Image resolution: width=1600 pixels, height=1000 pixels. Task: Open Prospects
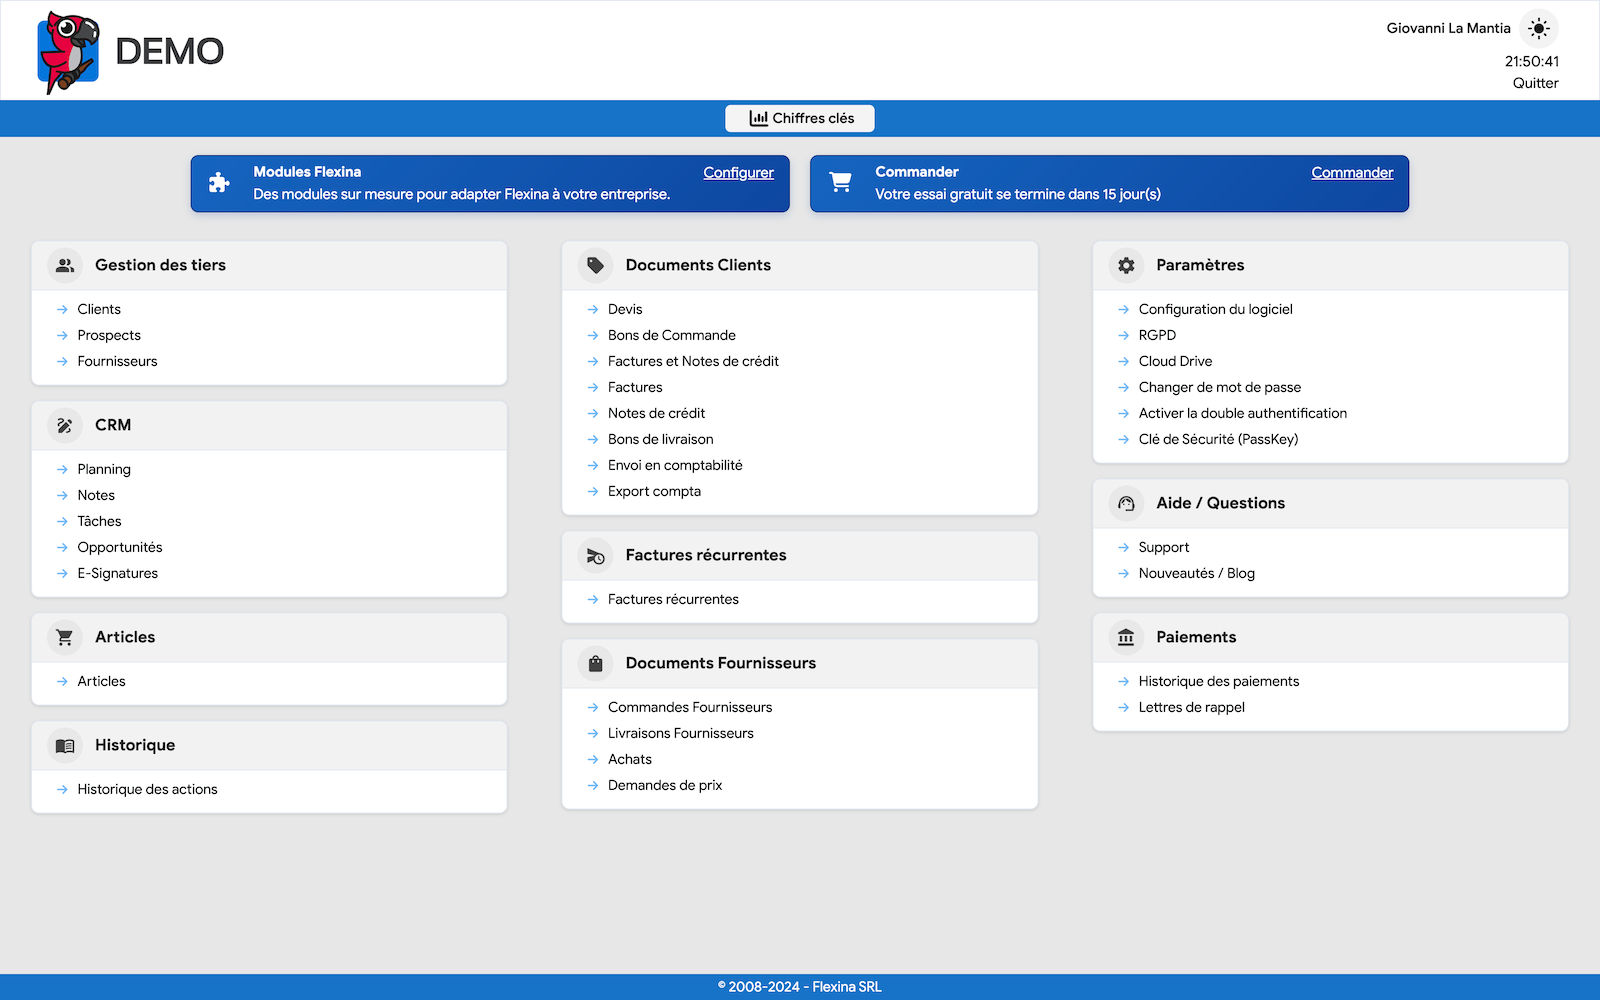click(x=109, y=335)
